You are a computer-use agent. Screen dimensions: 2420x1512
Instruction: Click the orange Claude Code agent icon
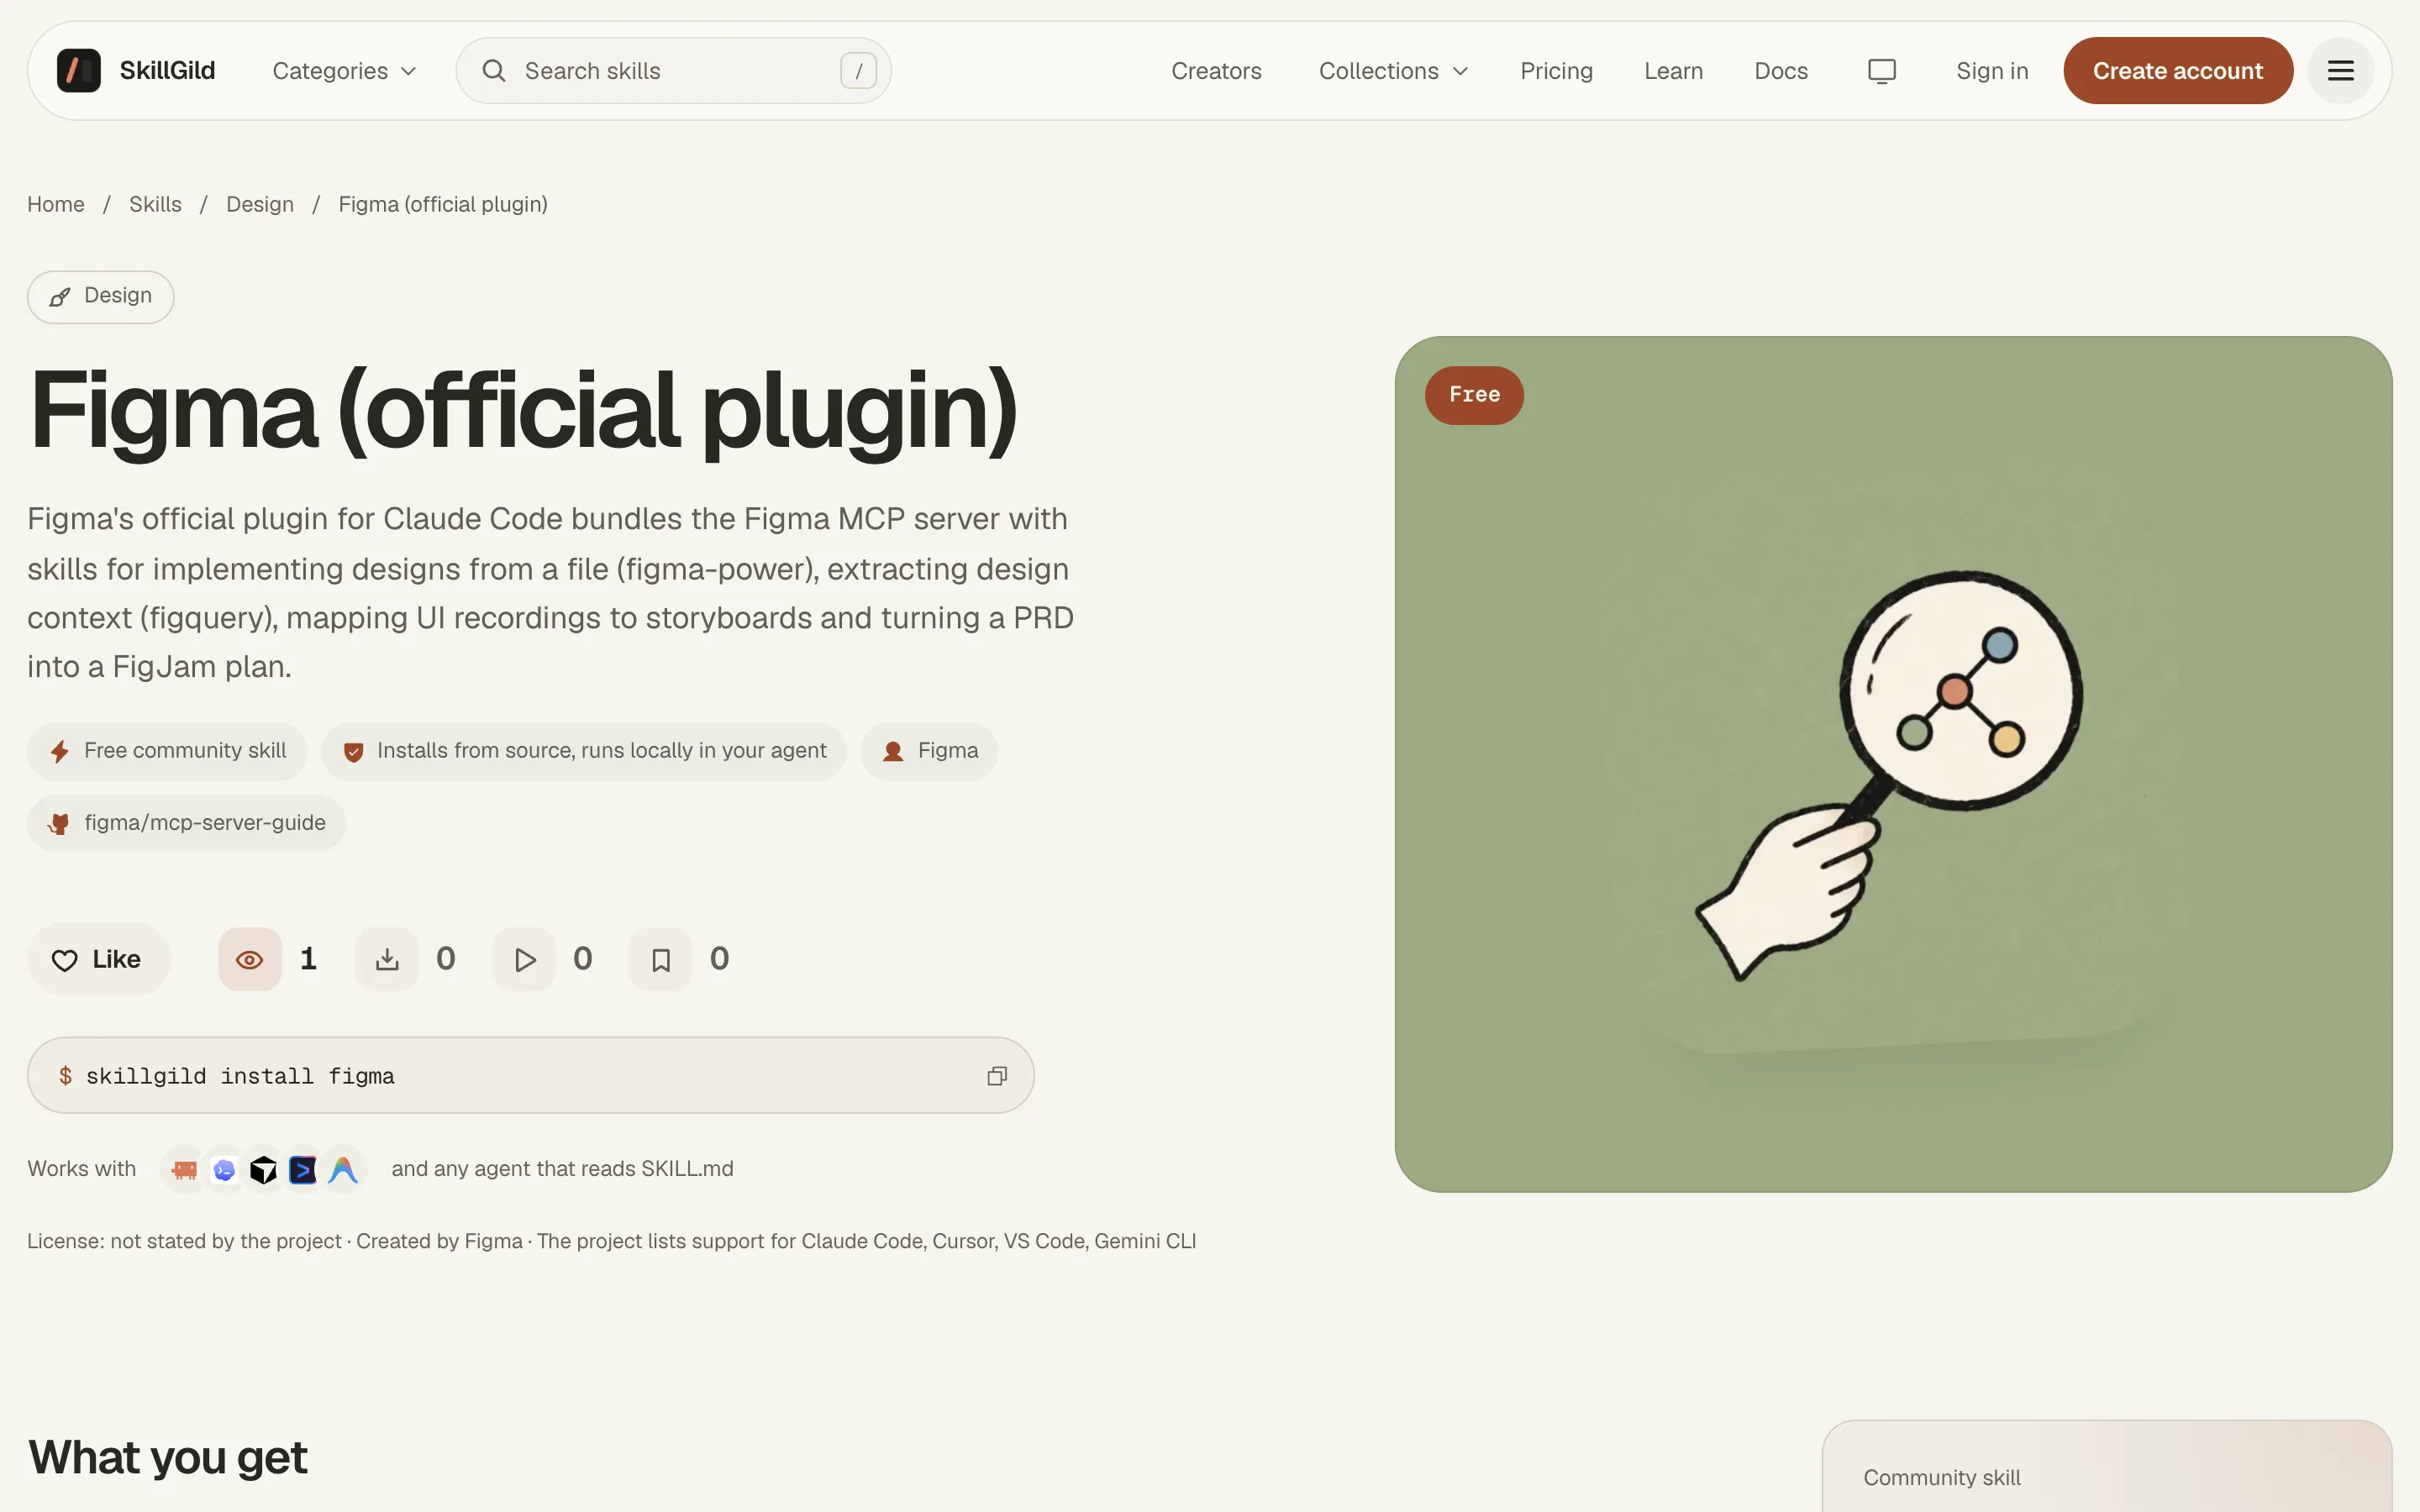click(x=184, y=1169)
